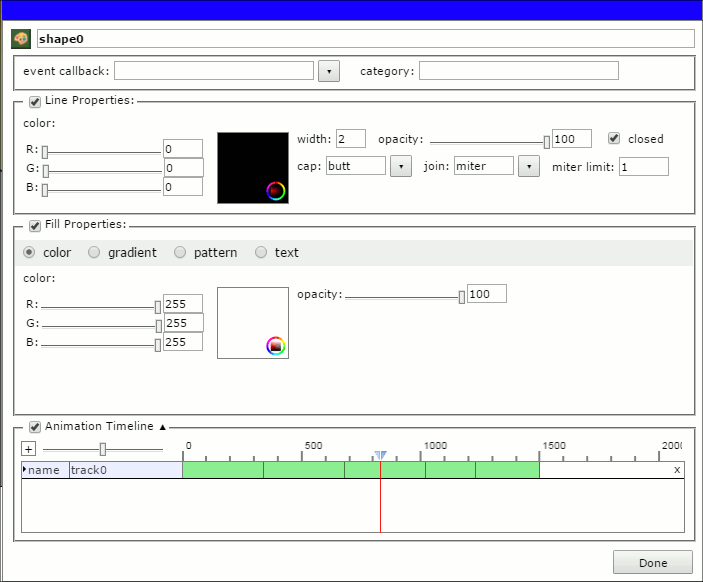
Task: Open the cap style dropdown arrow
Action: pyautogui.click(x=401, y=166)
